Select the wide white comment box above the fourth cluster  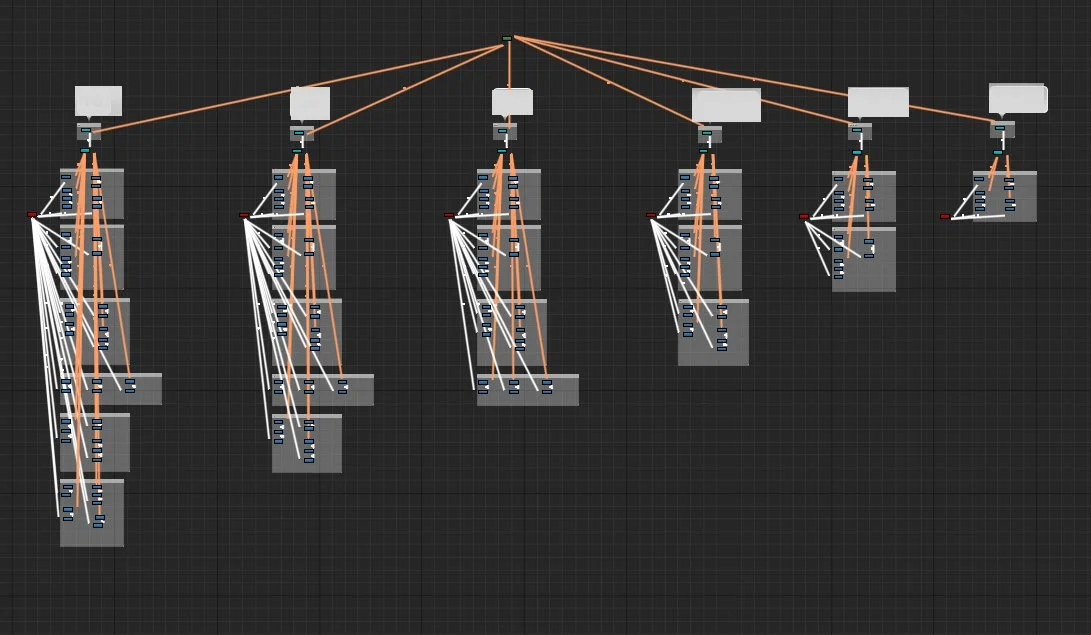coord(725,105)
